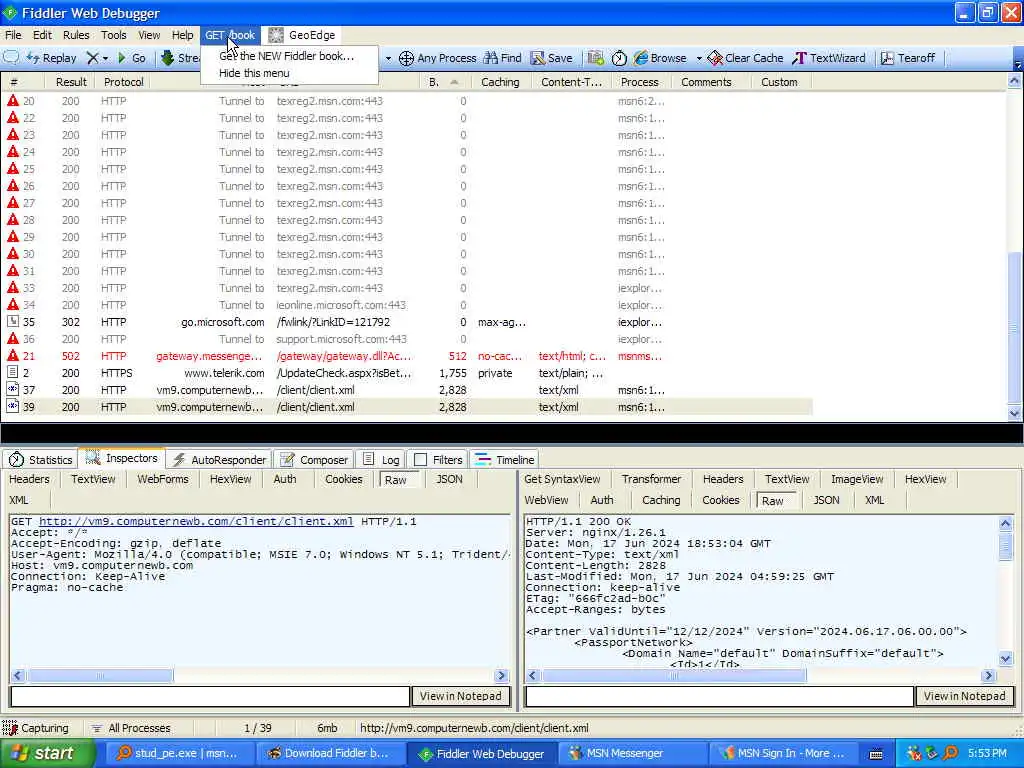Select request WebForms inspector tab
The width and height of the screenshot is (1024, 768).
point(163,479)
